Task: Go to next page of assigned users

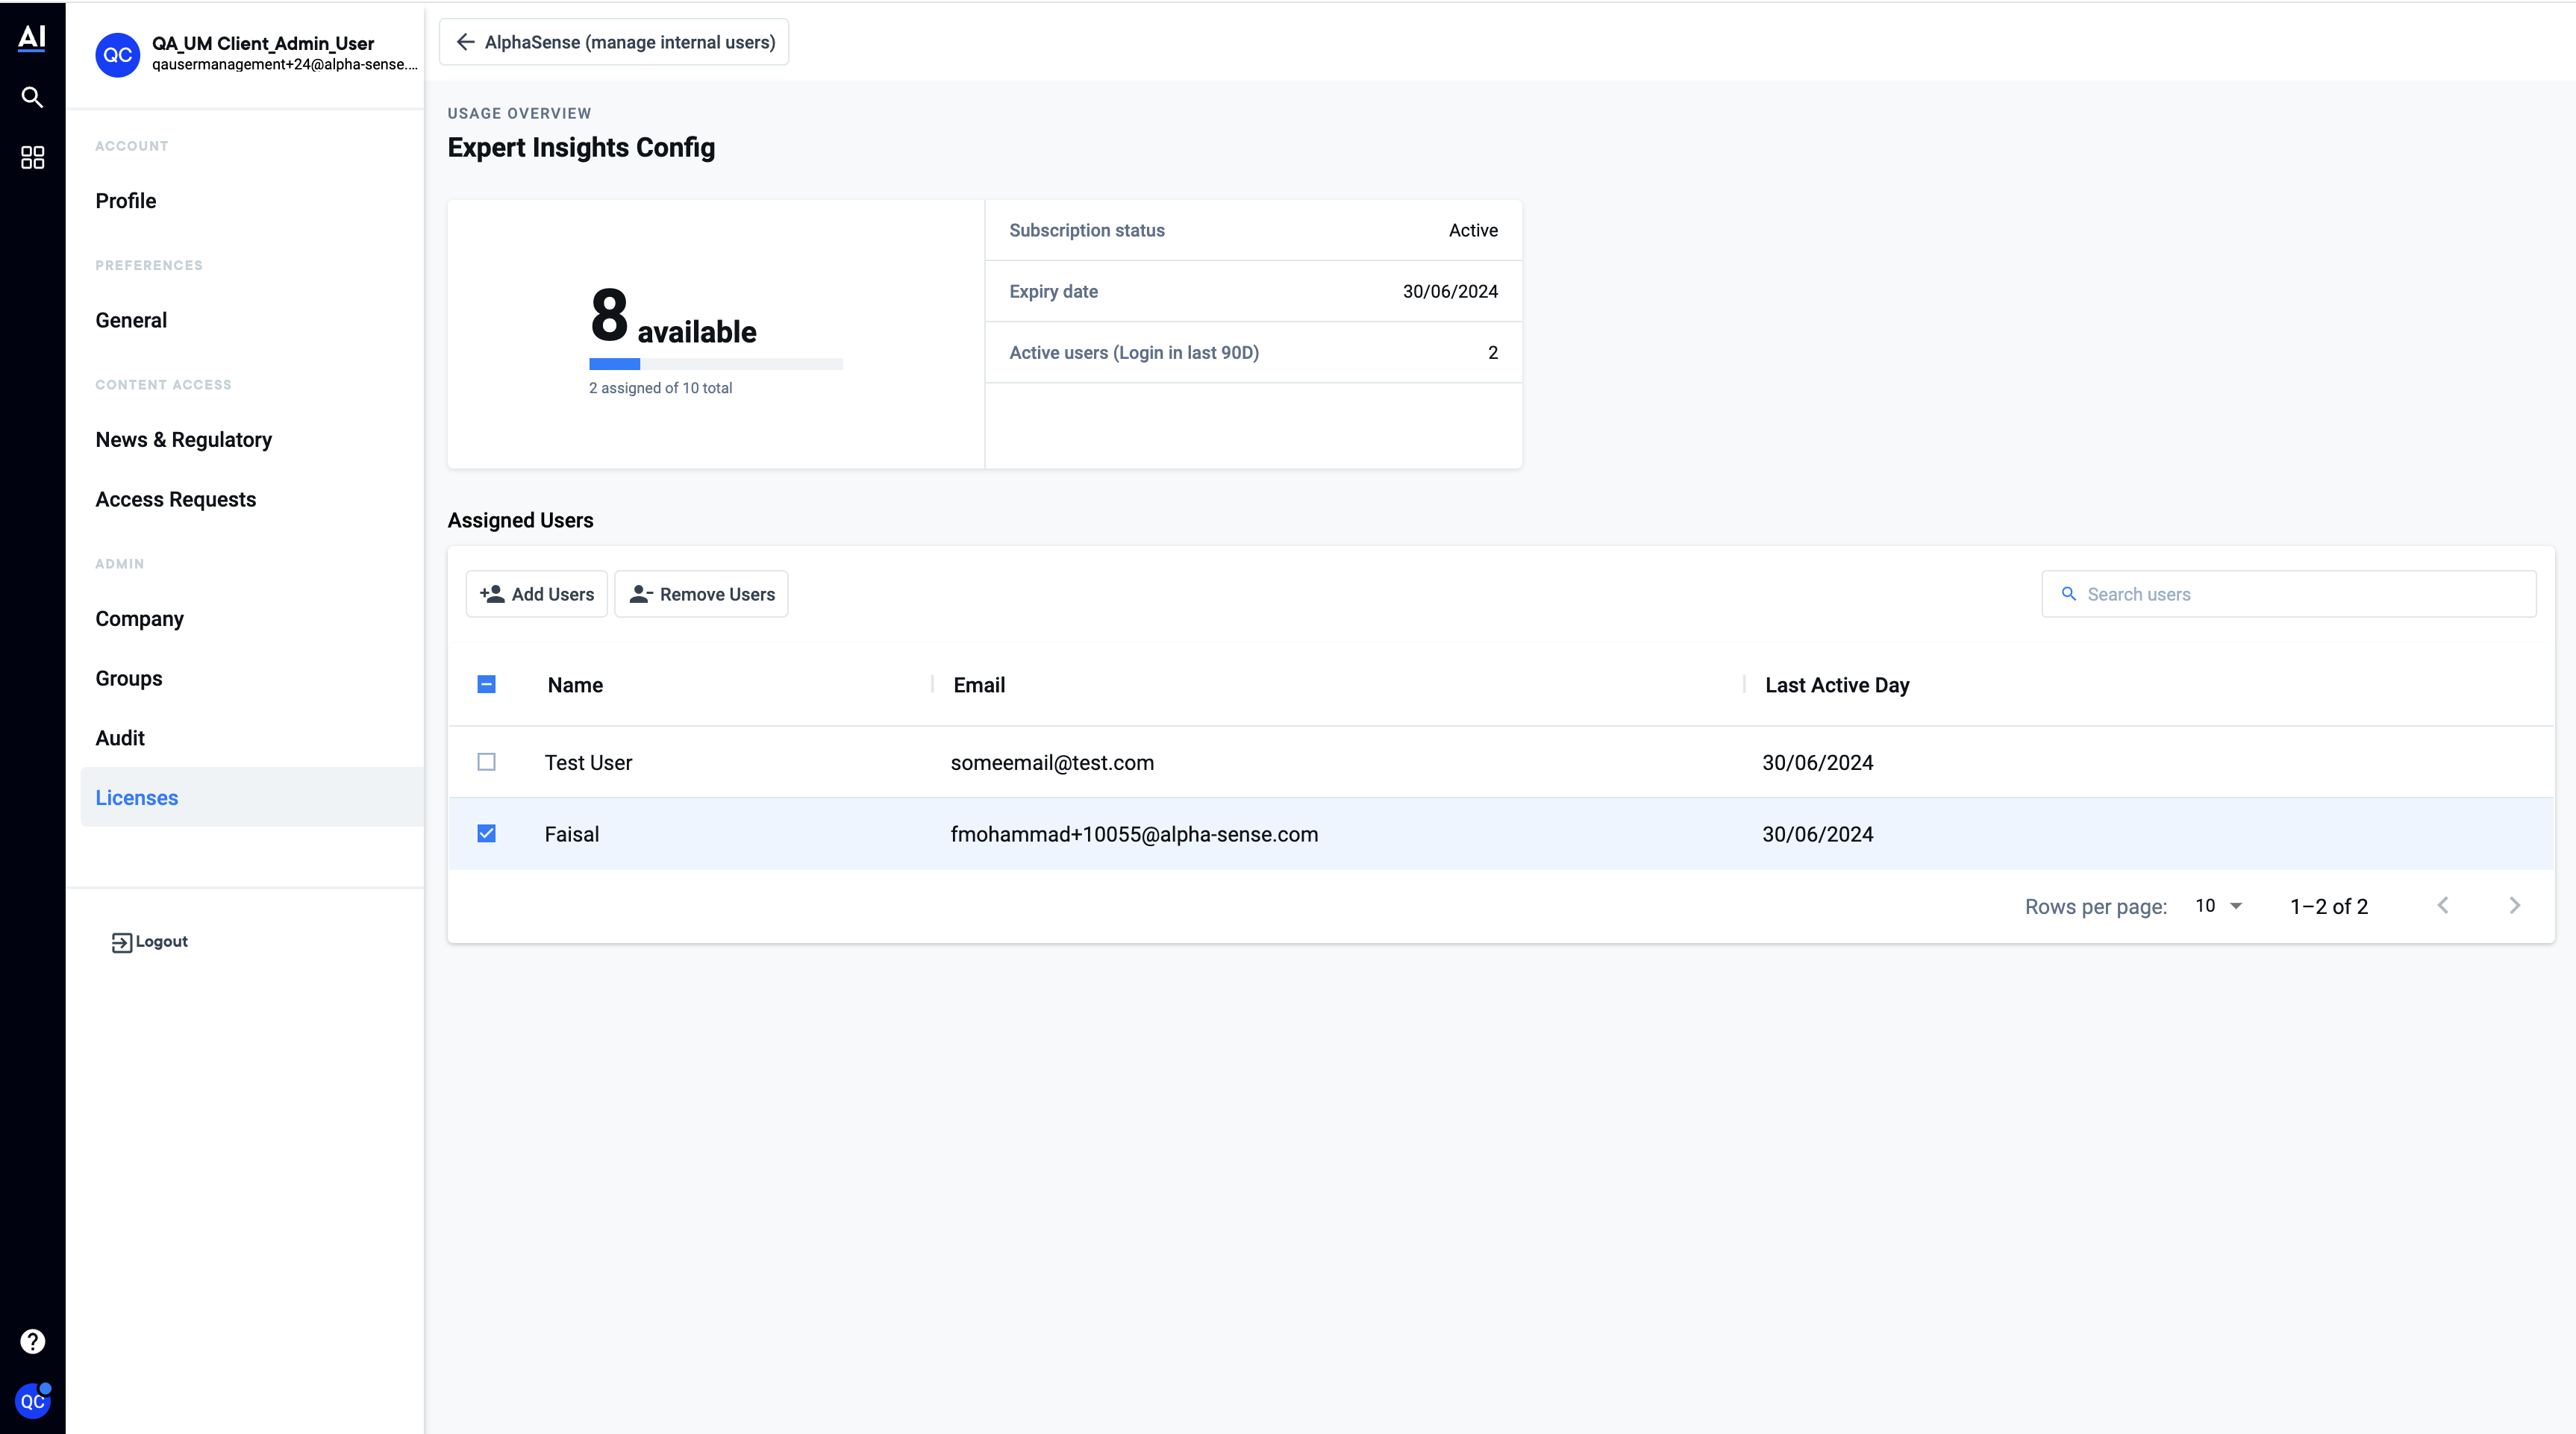Action: [2514, 906]
